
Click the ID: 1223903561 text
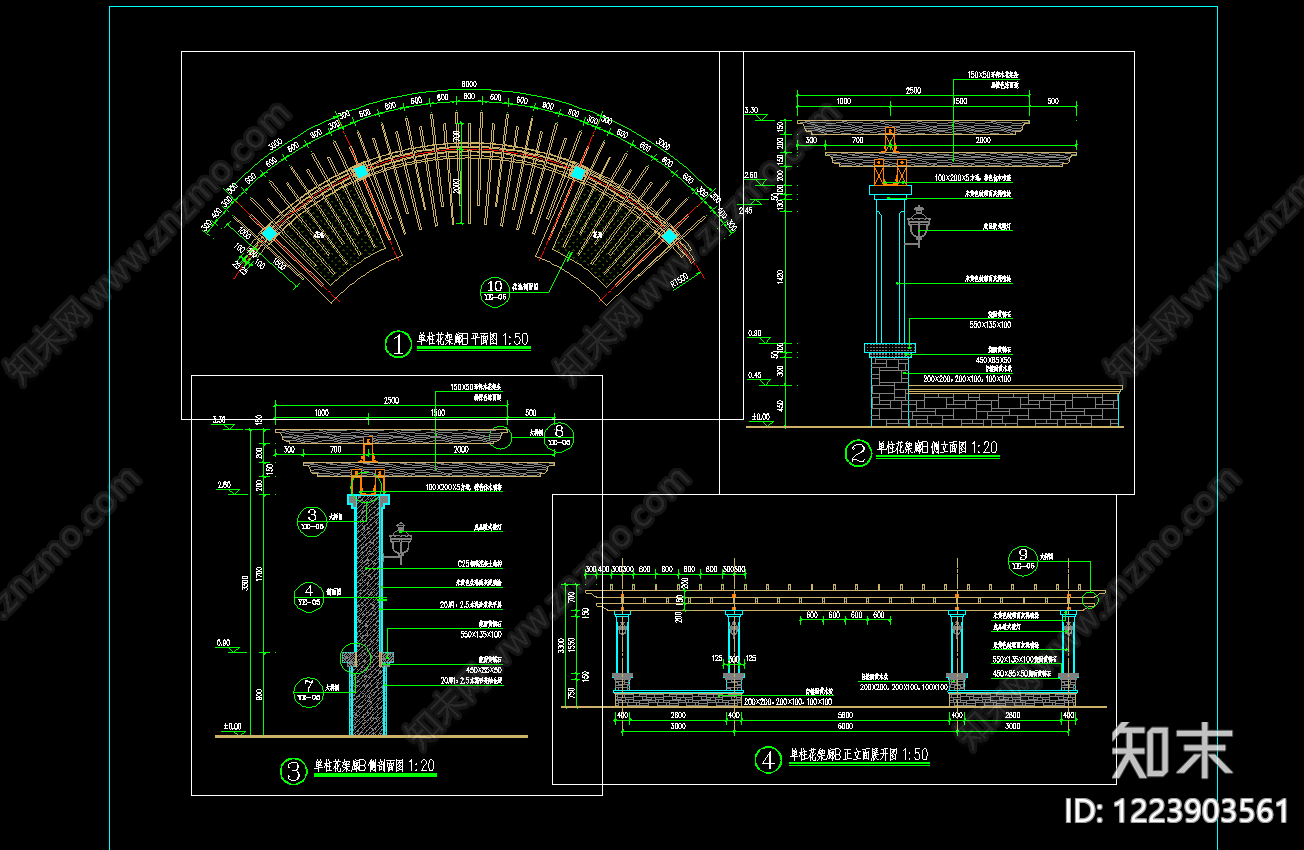click(x=1175, y=810)
